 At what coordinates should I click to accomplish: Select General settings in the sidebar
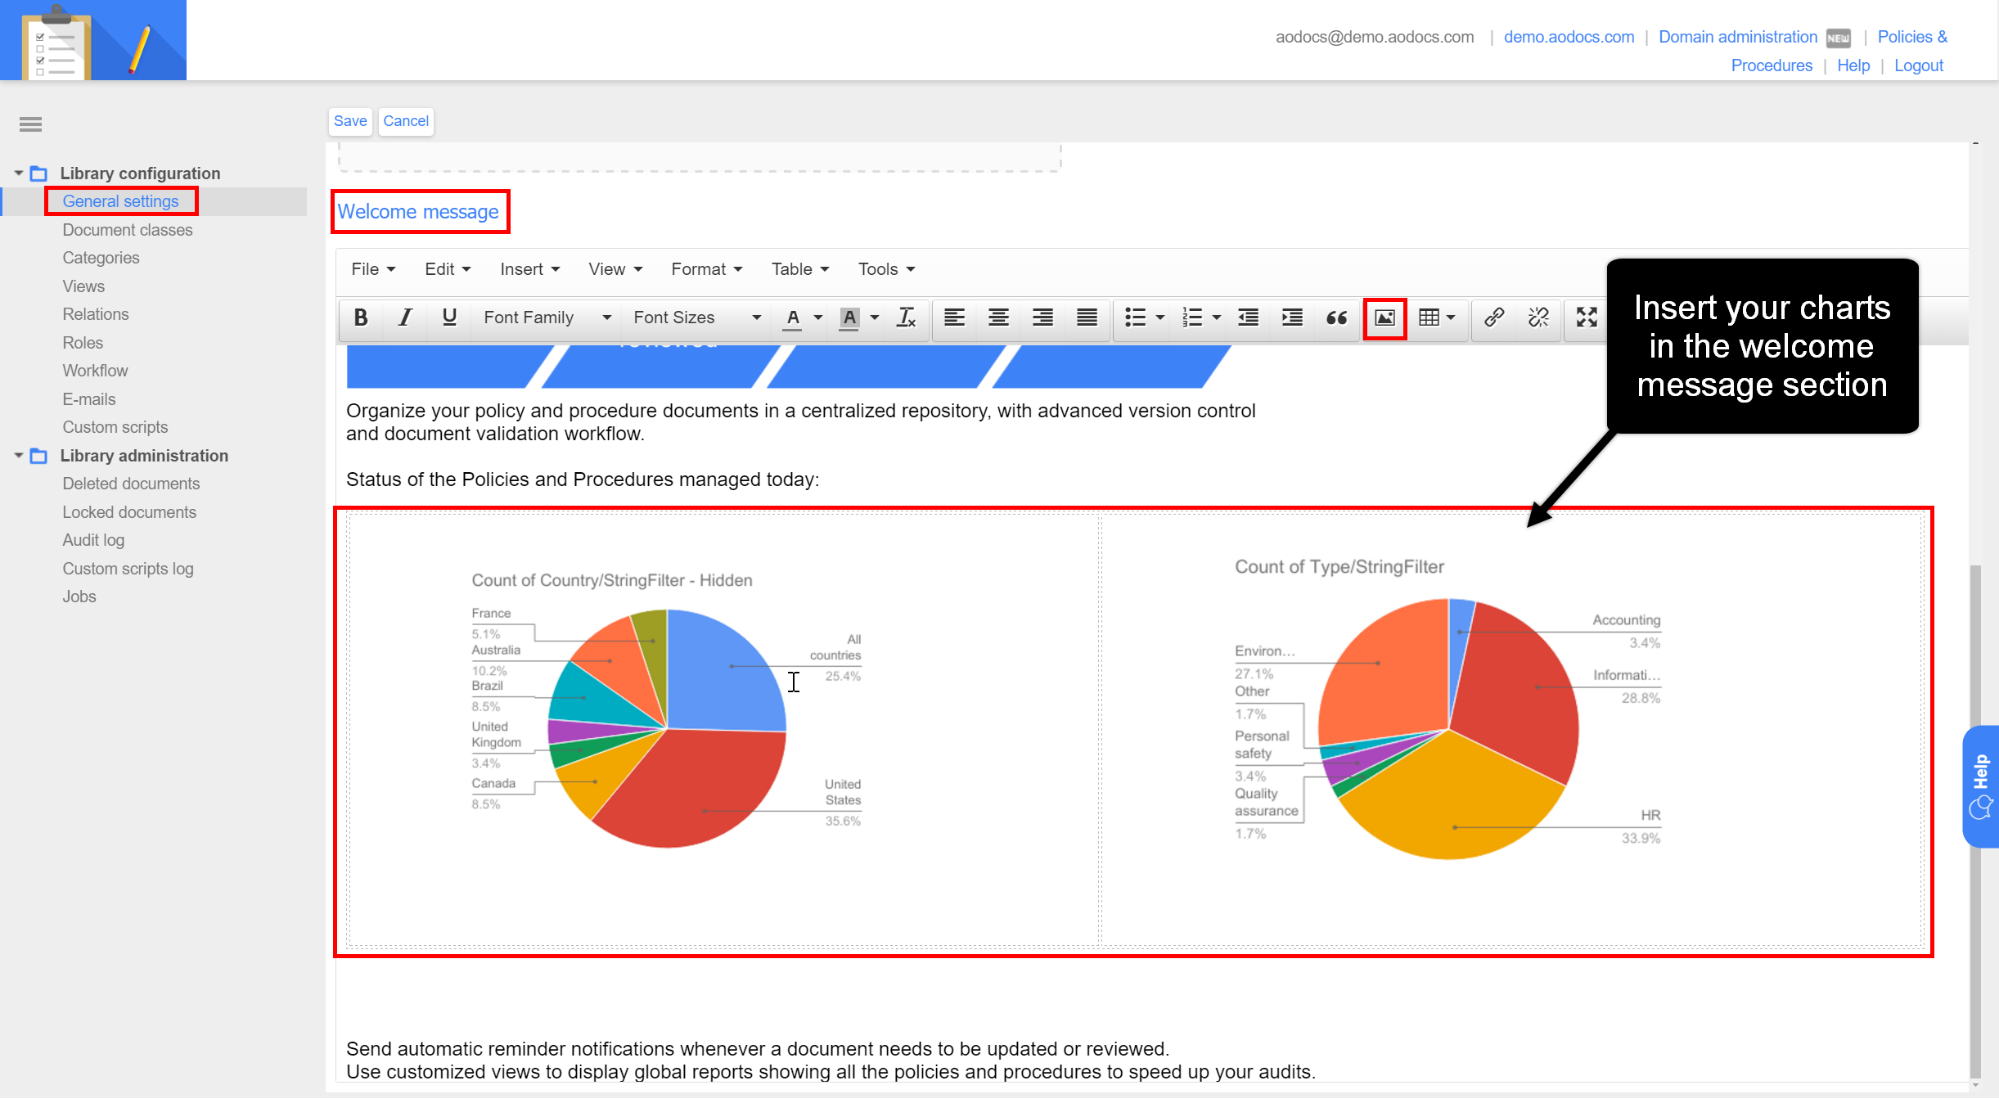pyautogui.click(x=121, y=201)
